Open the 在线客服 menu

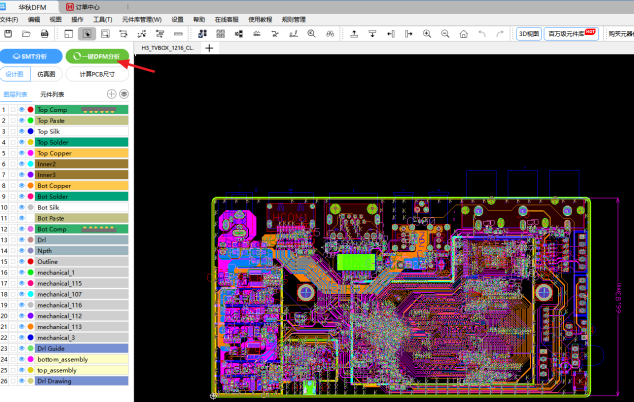pos(226,19)
